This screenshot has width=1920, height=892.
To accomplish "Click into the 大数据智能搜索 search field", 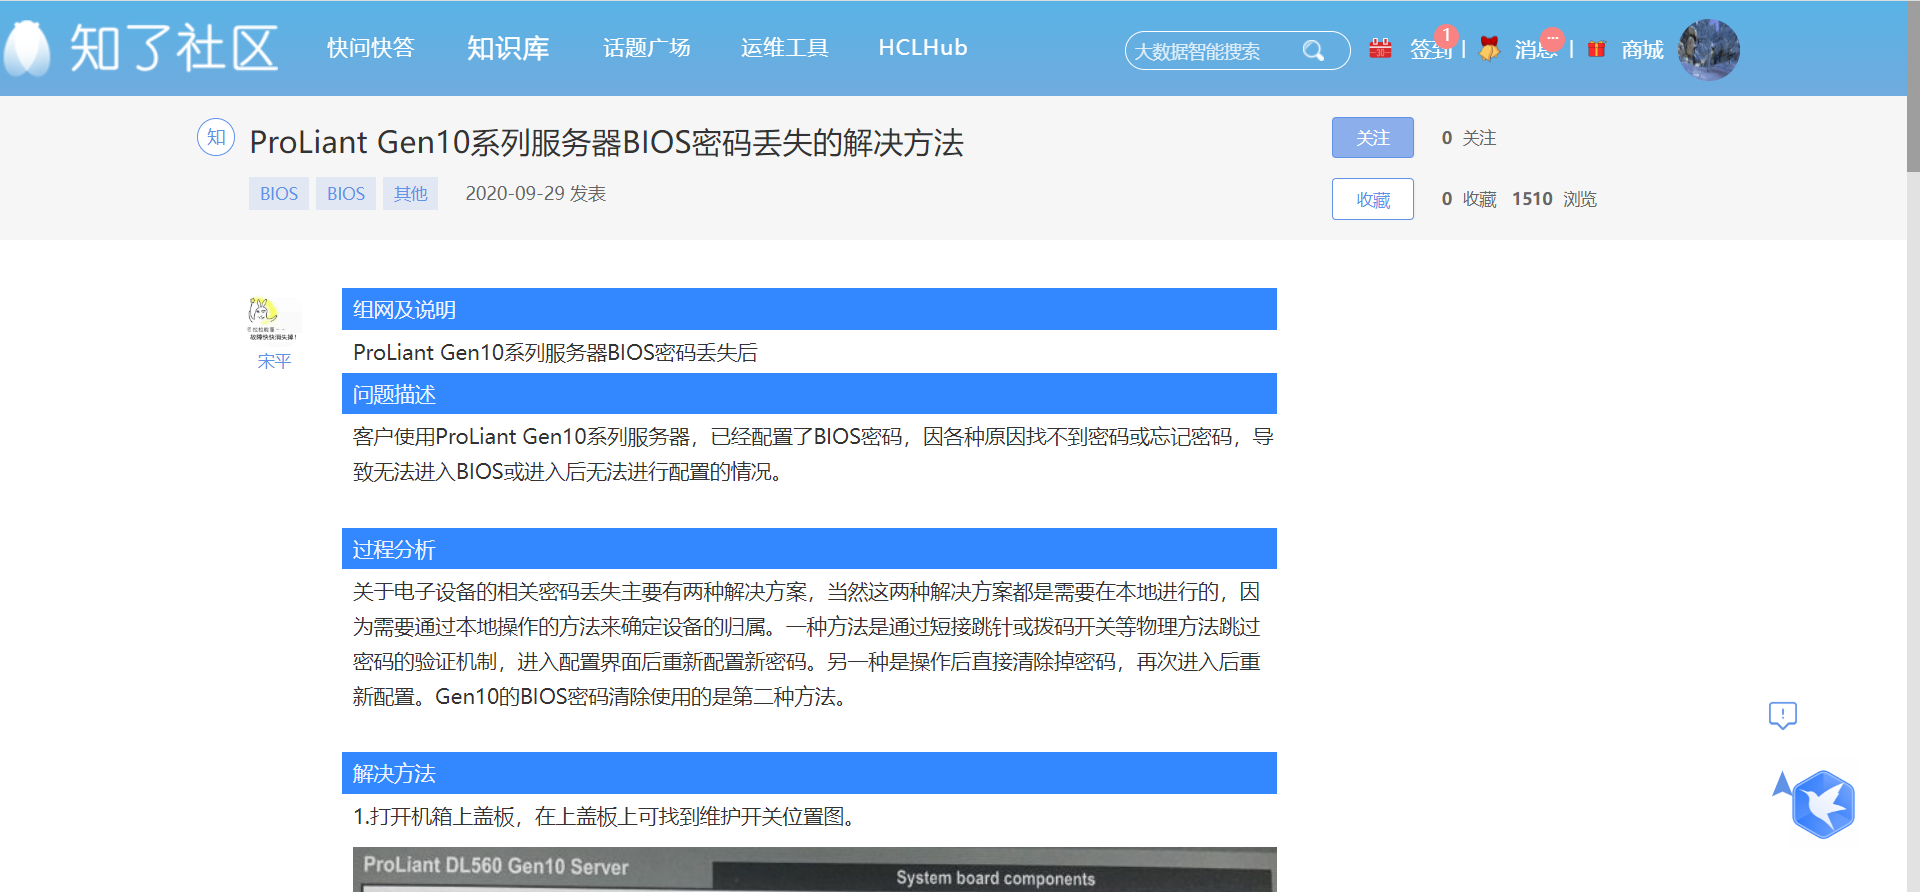I will pyautogui.click(x=1210, y=51).
